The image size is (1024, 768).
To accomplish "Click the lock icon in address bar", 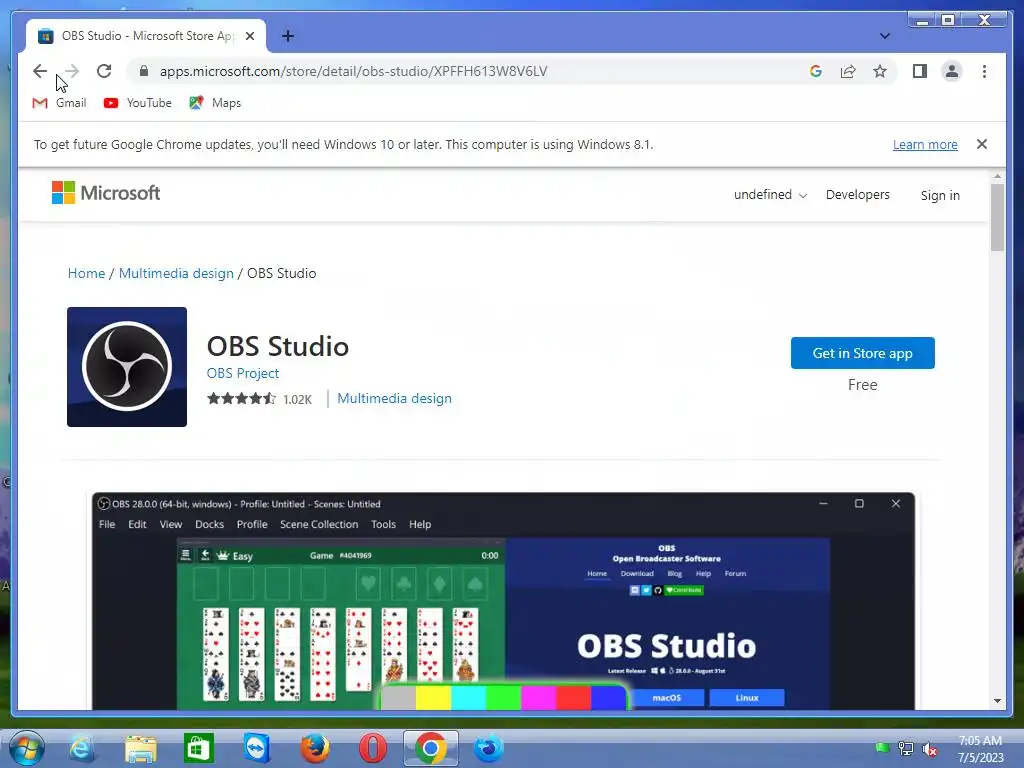I will (x=144, y=71).
